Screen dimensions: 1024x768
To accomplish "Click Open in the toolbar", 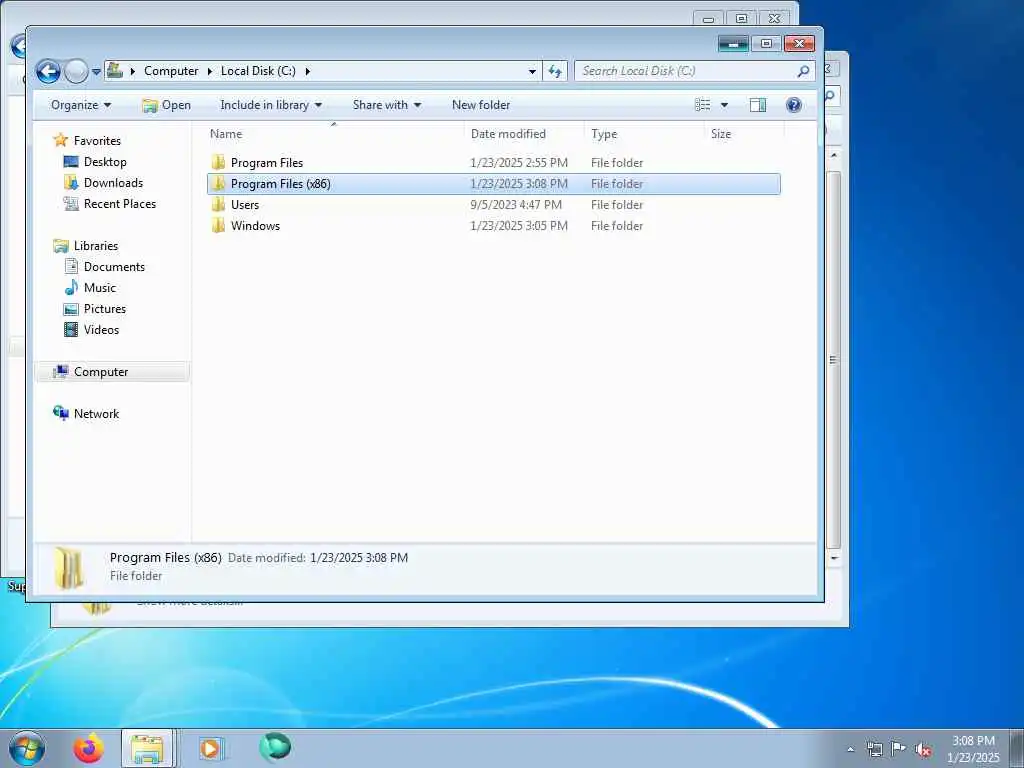I will click(167, 105).
